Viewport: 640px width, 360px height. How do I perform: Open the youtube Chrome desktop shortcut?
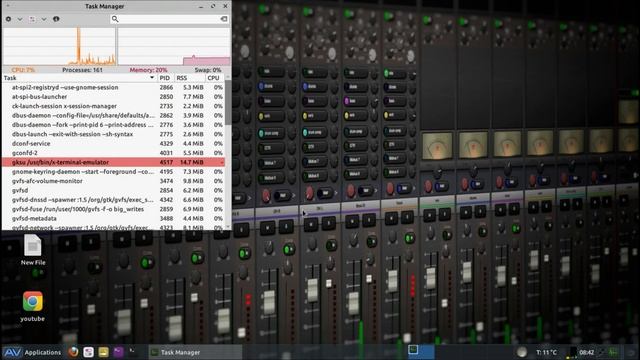(x=33, y=306)
